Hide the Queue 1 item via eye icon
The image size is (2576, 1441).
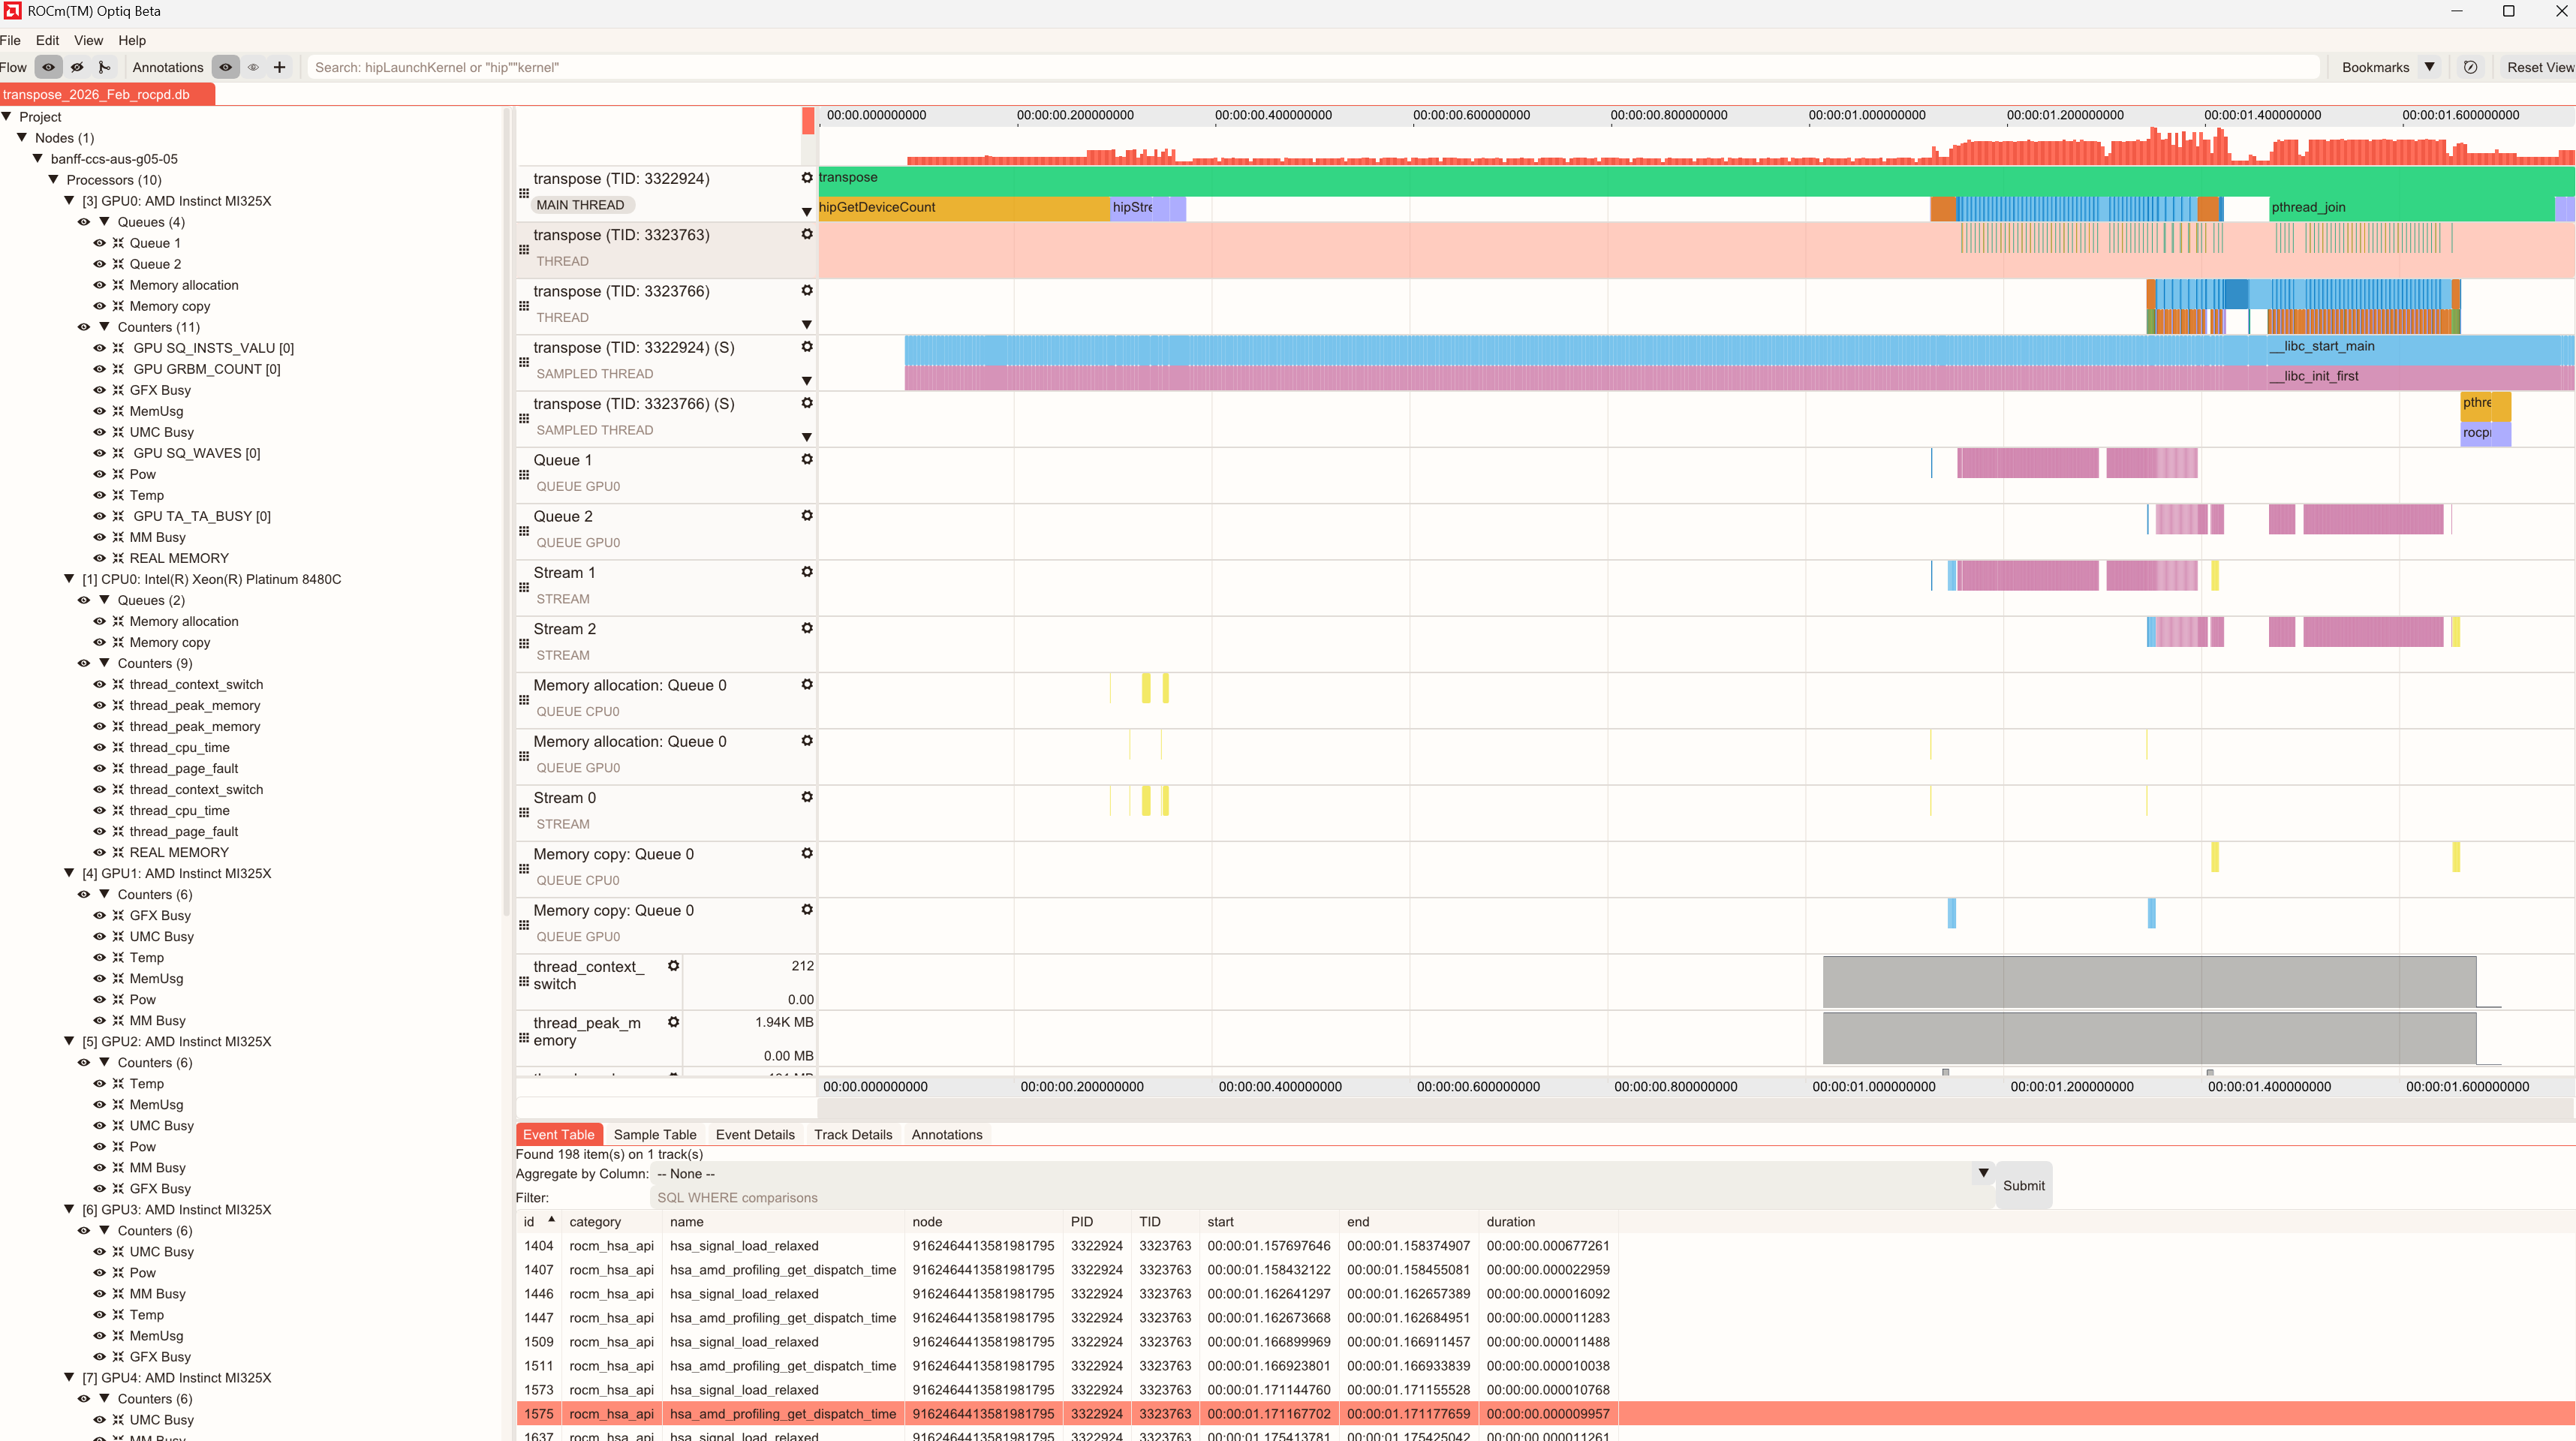pyautogui.click(x=99, y=243)
